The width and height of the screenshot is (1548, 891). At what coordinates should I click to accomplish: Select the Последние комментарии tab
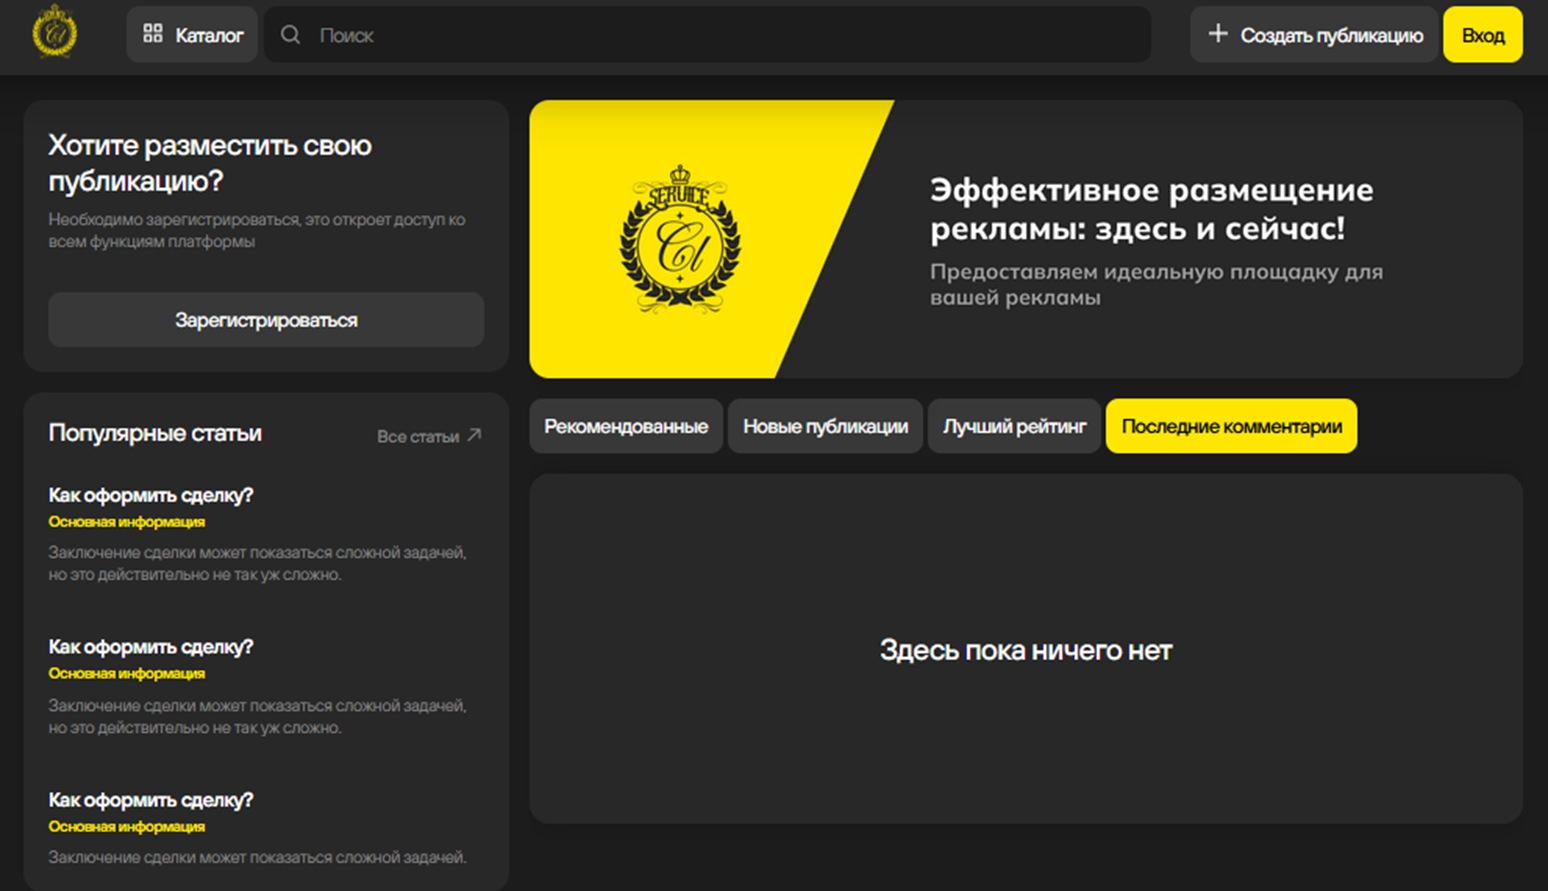[1231, 426]
